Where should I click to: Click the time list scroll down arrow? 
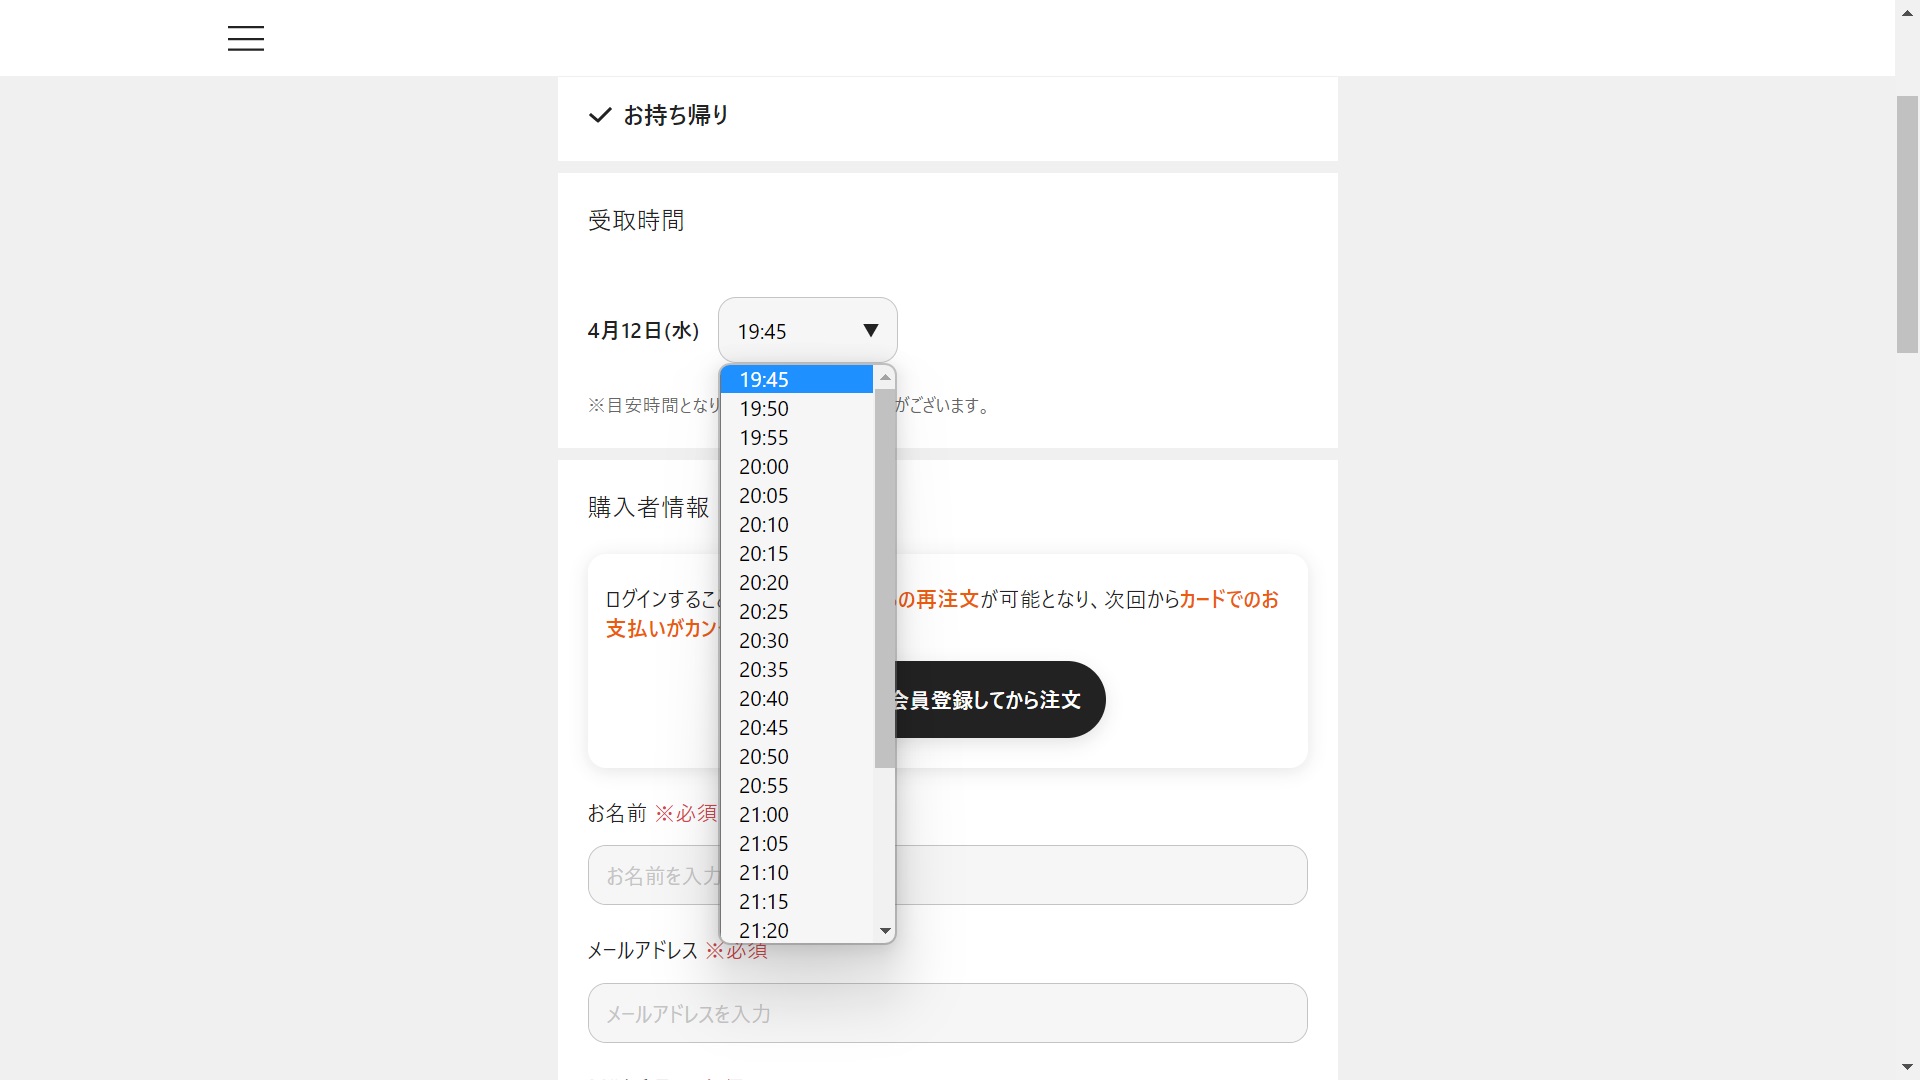pos(884,931)
